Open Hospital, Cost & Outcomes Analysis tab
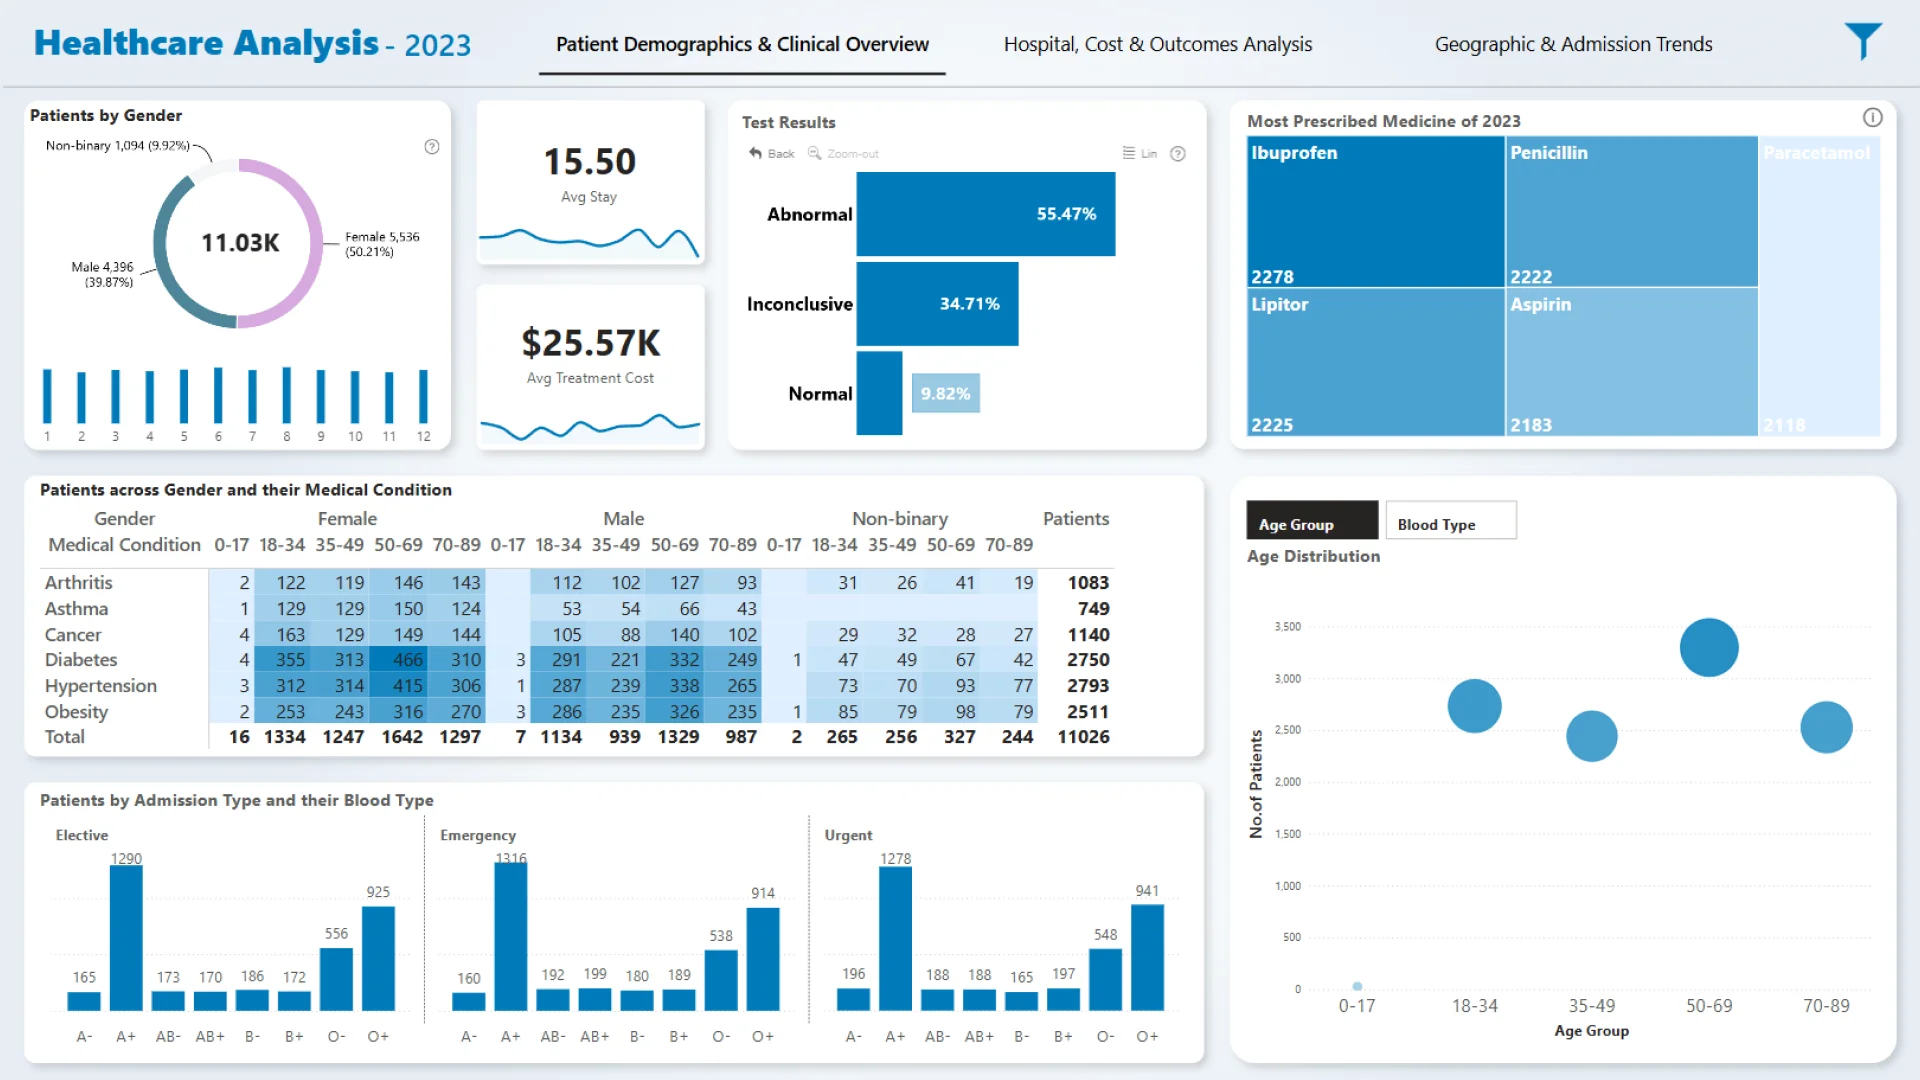Image resolution: width=1920 pixels, height=1080 pixels. (1157, 44)
